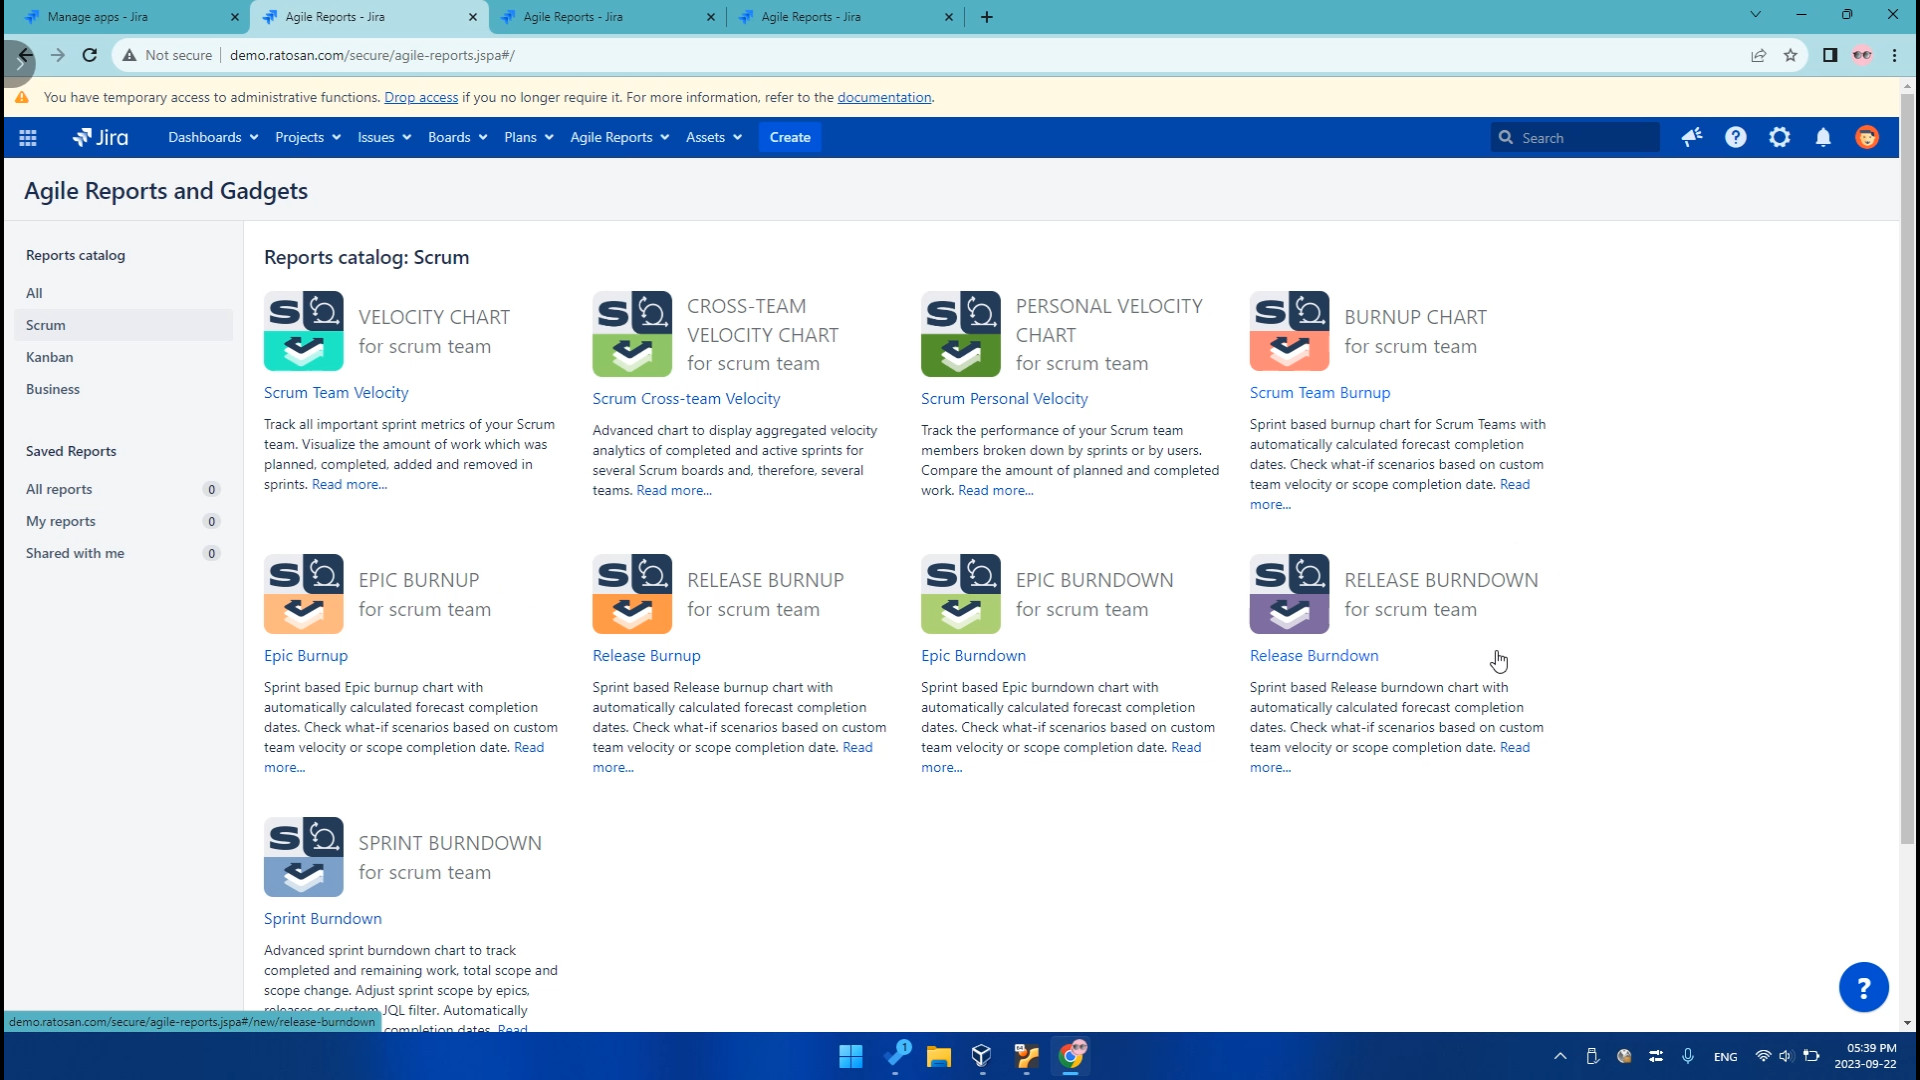Show hidden system tray icons
Screen dimensions: 1920x1080
coord(1560,1056)
